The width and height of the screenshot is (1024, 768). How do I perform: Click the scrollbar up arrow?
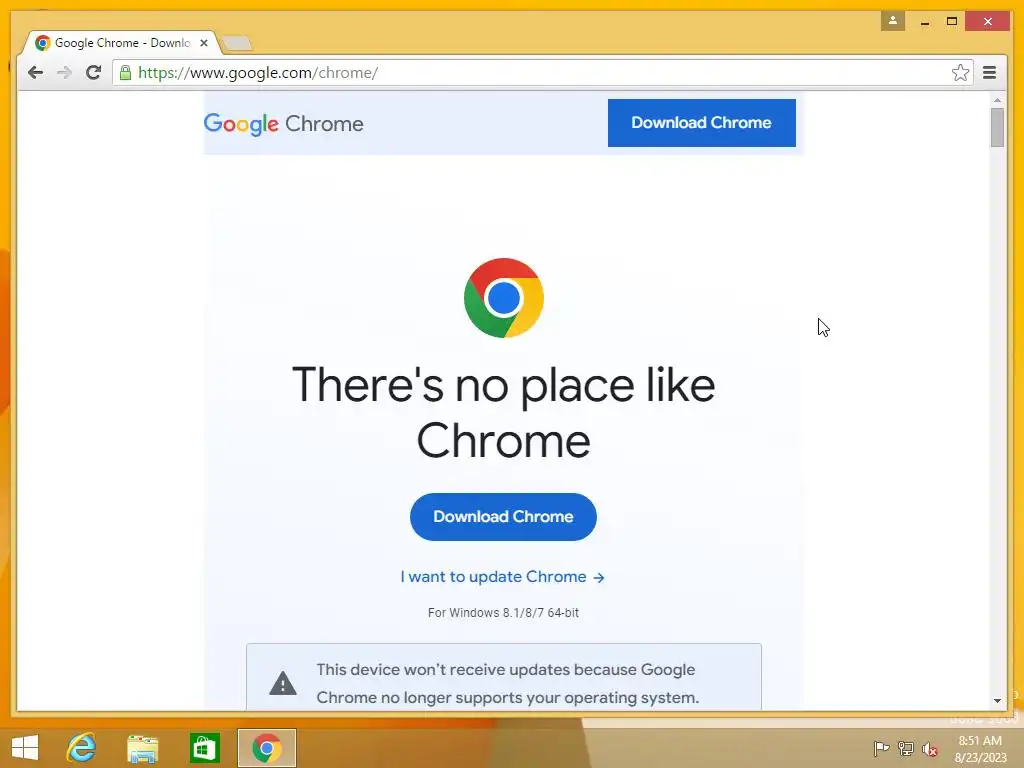click(997, 100)
